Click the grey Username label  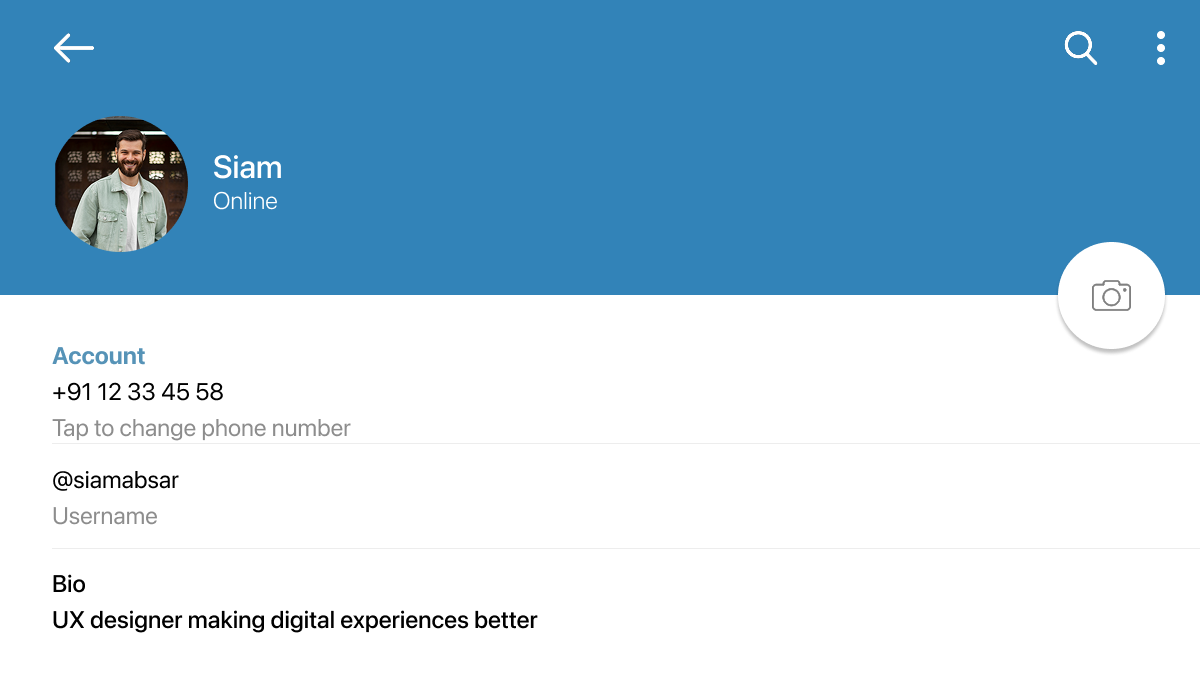[x=105, y=516]
